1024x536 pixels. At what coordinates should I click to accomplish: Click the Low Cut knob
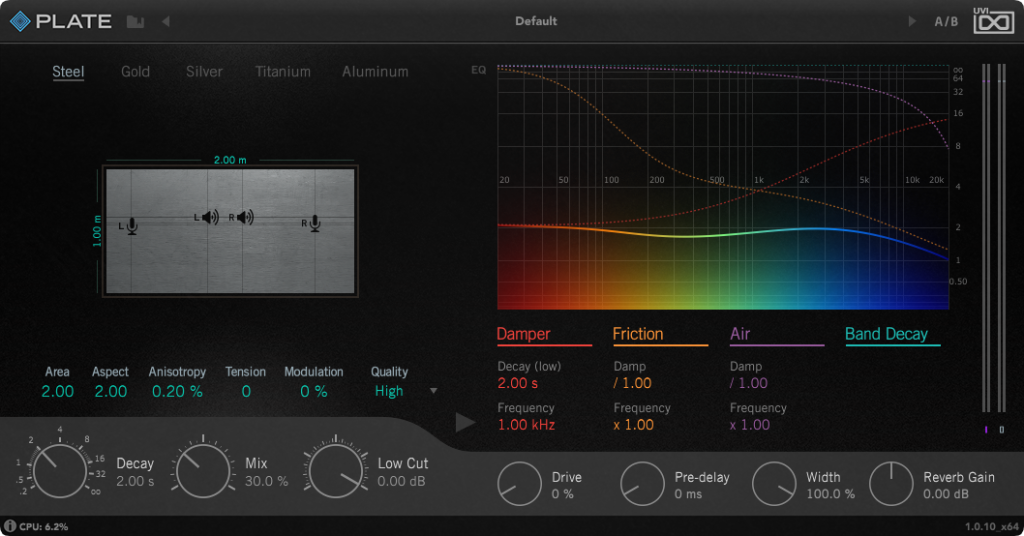click(x=335, y=470)
